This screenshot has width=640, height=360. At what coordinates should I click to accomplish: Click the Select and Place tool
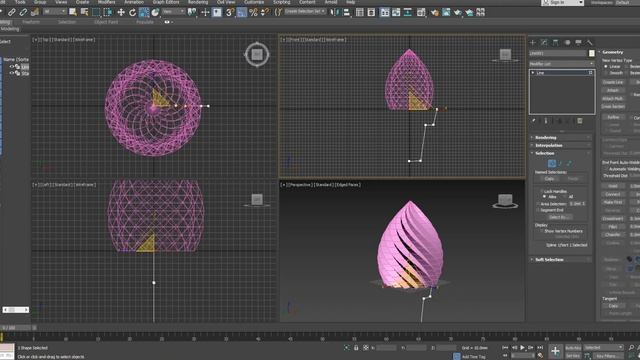coord(155,13)
